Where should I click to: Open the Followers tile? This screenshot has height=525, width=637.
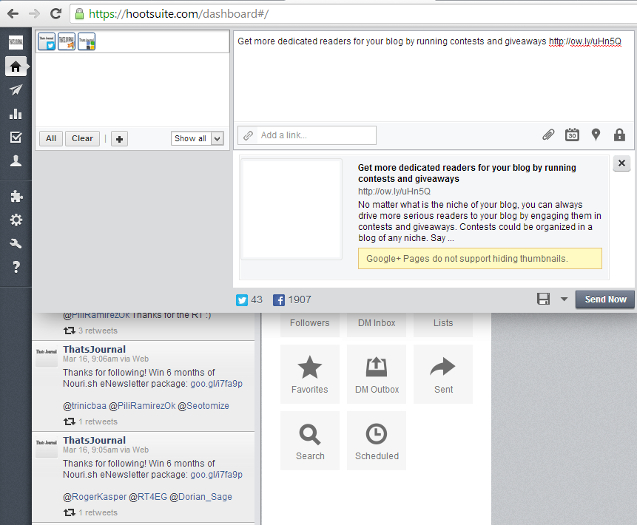(x=310, y=324)
